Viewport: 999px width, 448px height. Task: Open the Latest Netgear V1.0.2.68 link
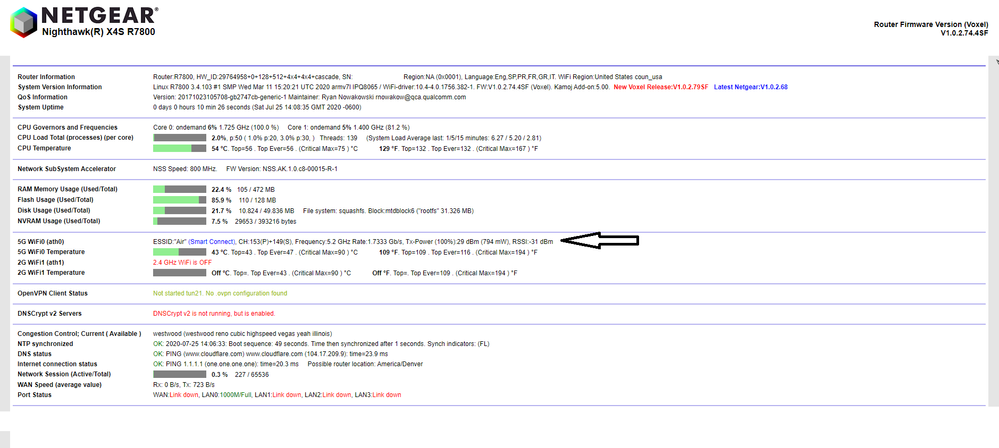click(x=751, y=87)
